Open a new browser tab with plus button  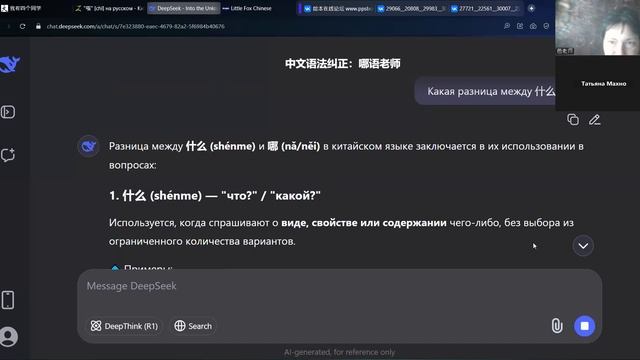(x=531, y=8)
